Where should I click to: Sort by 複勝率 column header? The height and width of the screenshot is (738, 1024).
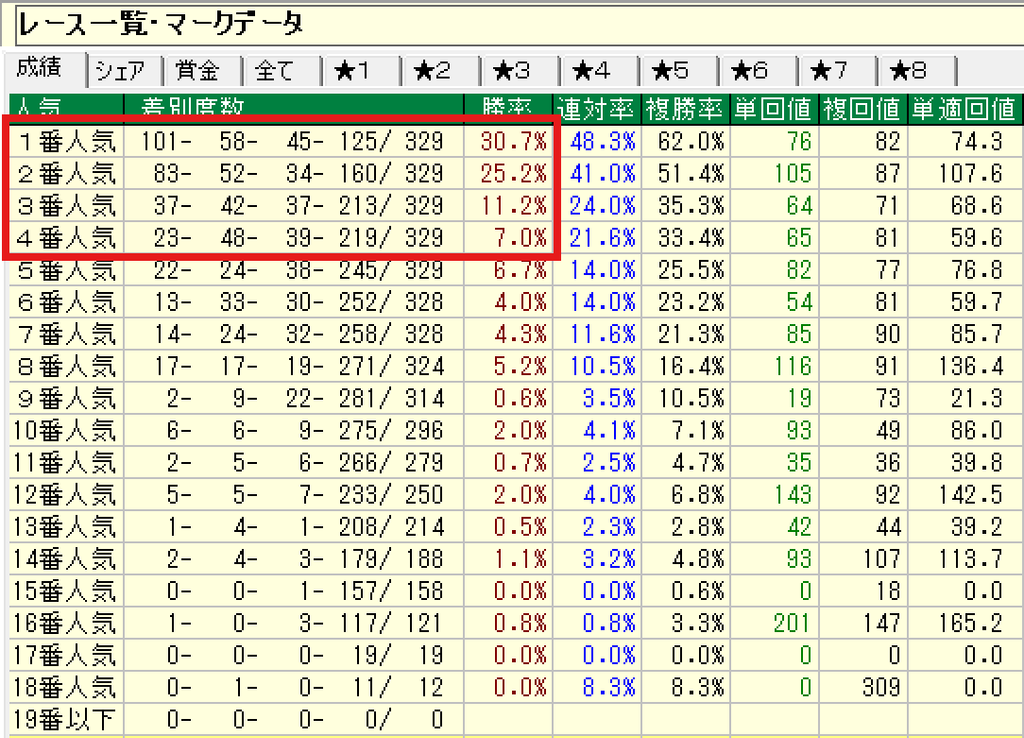[x=685, y=108]
